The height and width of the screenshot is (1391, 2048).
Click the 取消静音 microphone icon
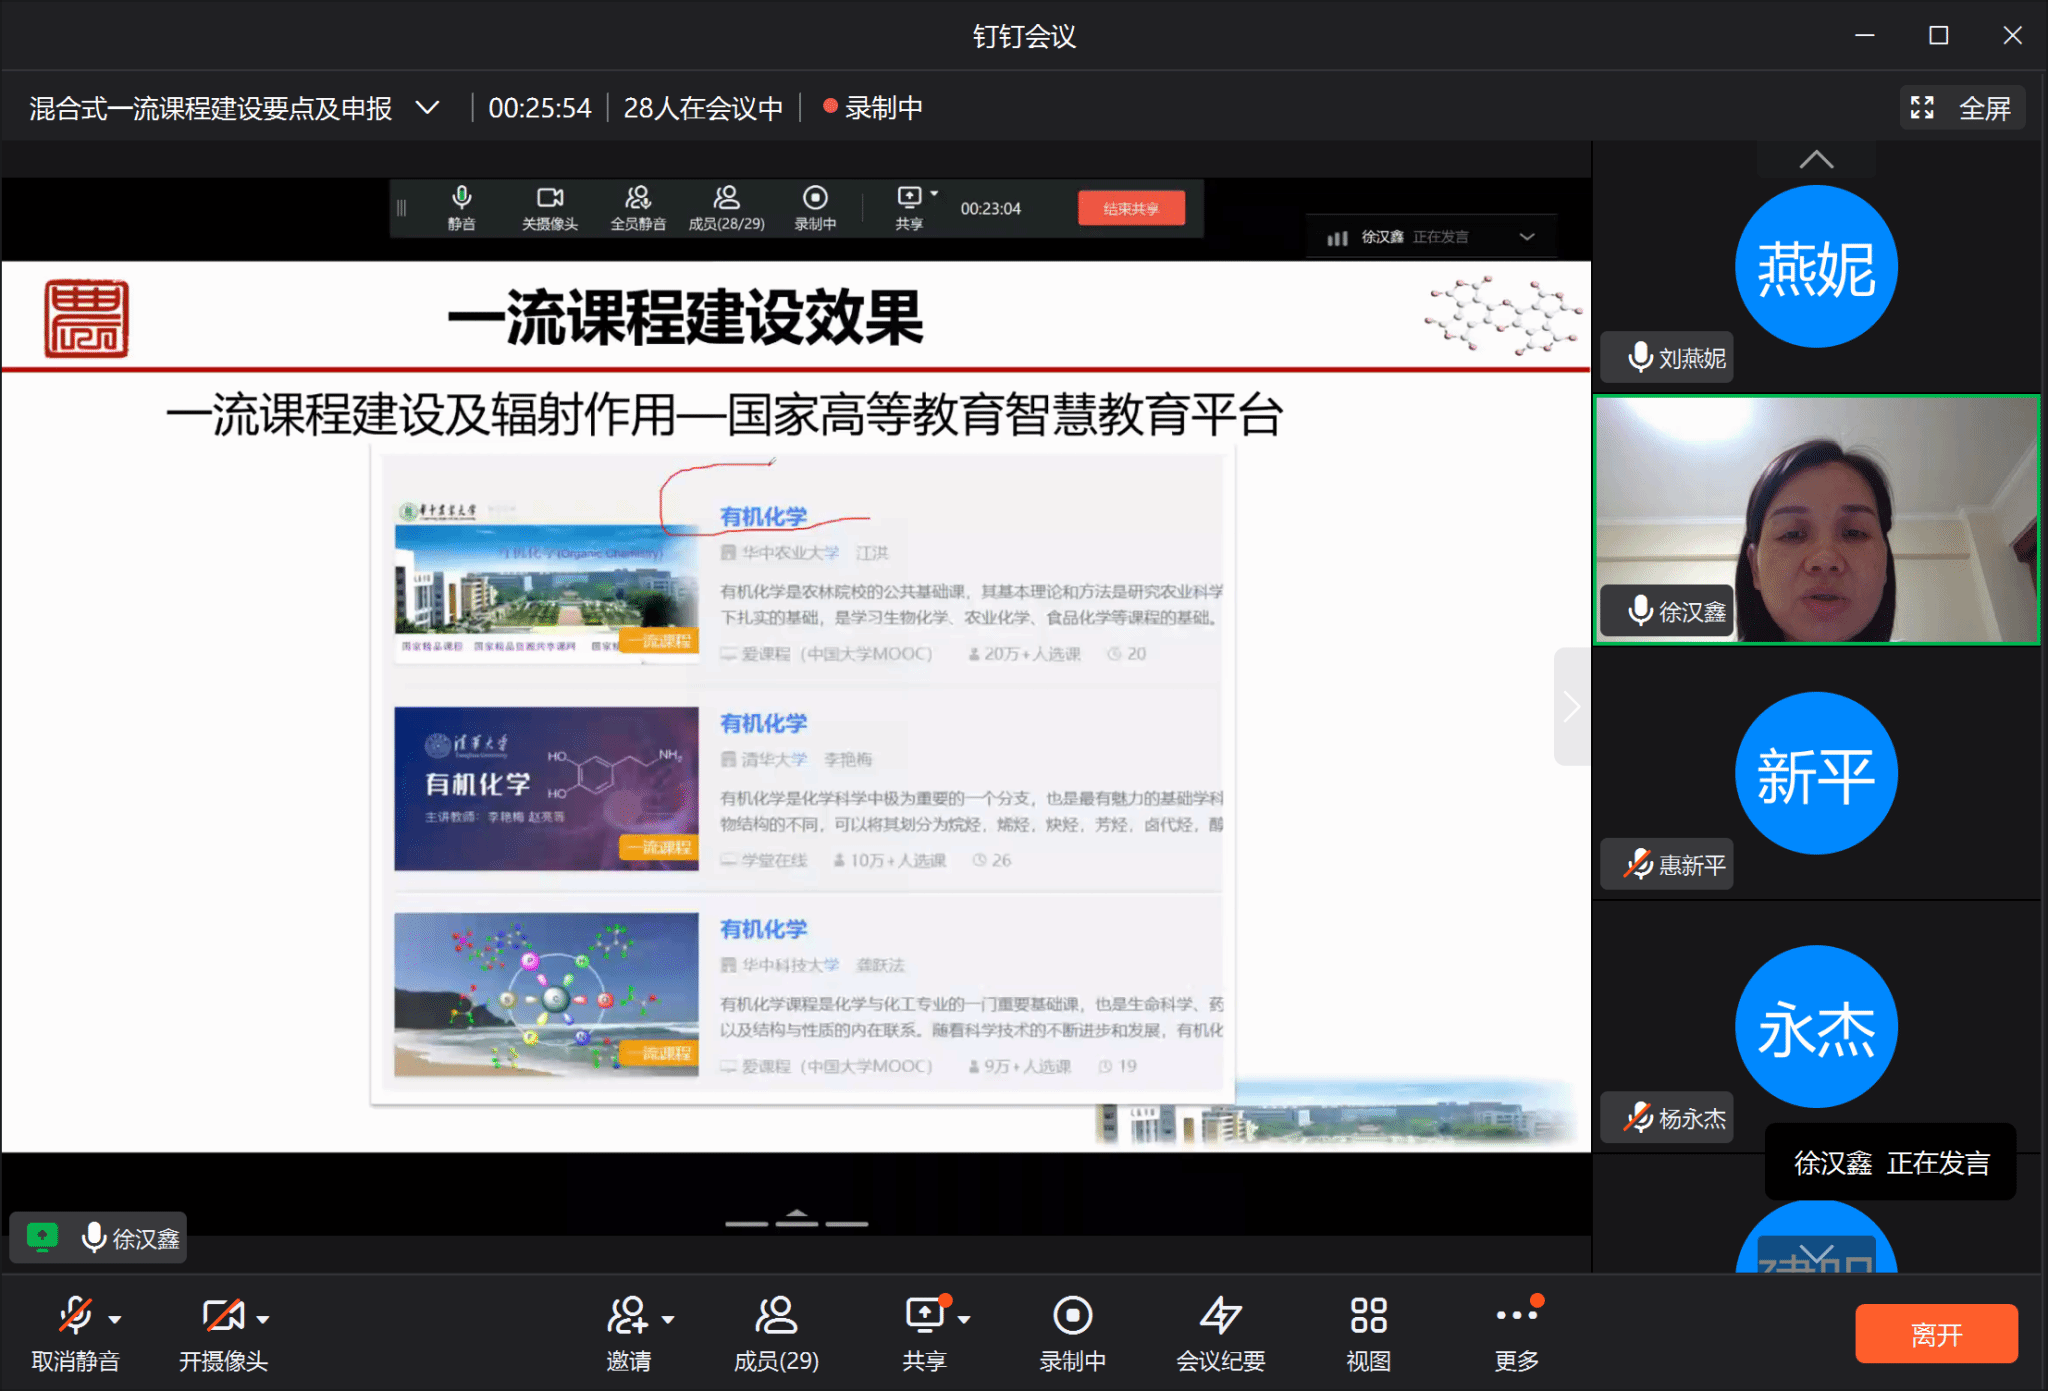(x=75, y=1315)
